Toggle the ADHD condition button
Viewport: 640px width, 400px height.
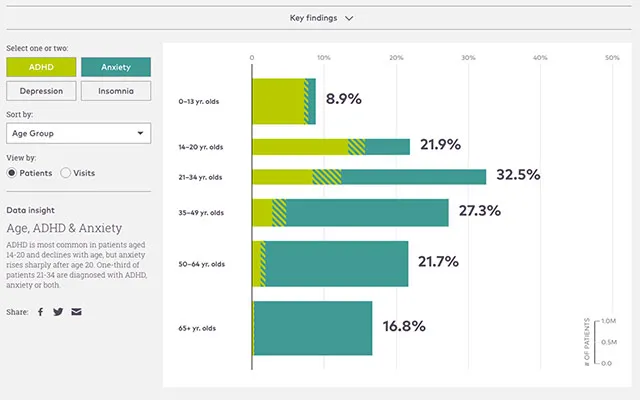pos(41,67)
